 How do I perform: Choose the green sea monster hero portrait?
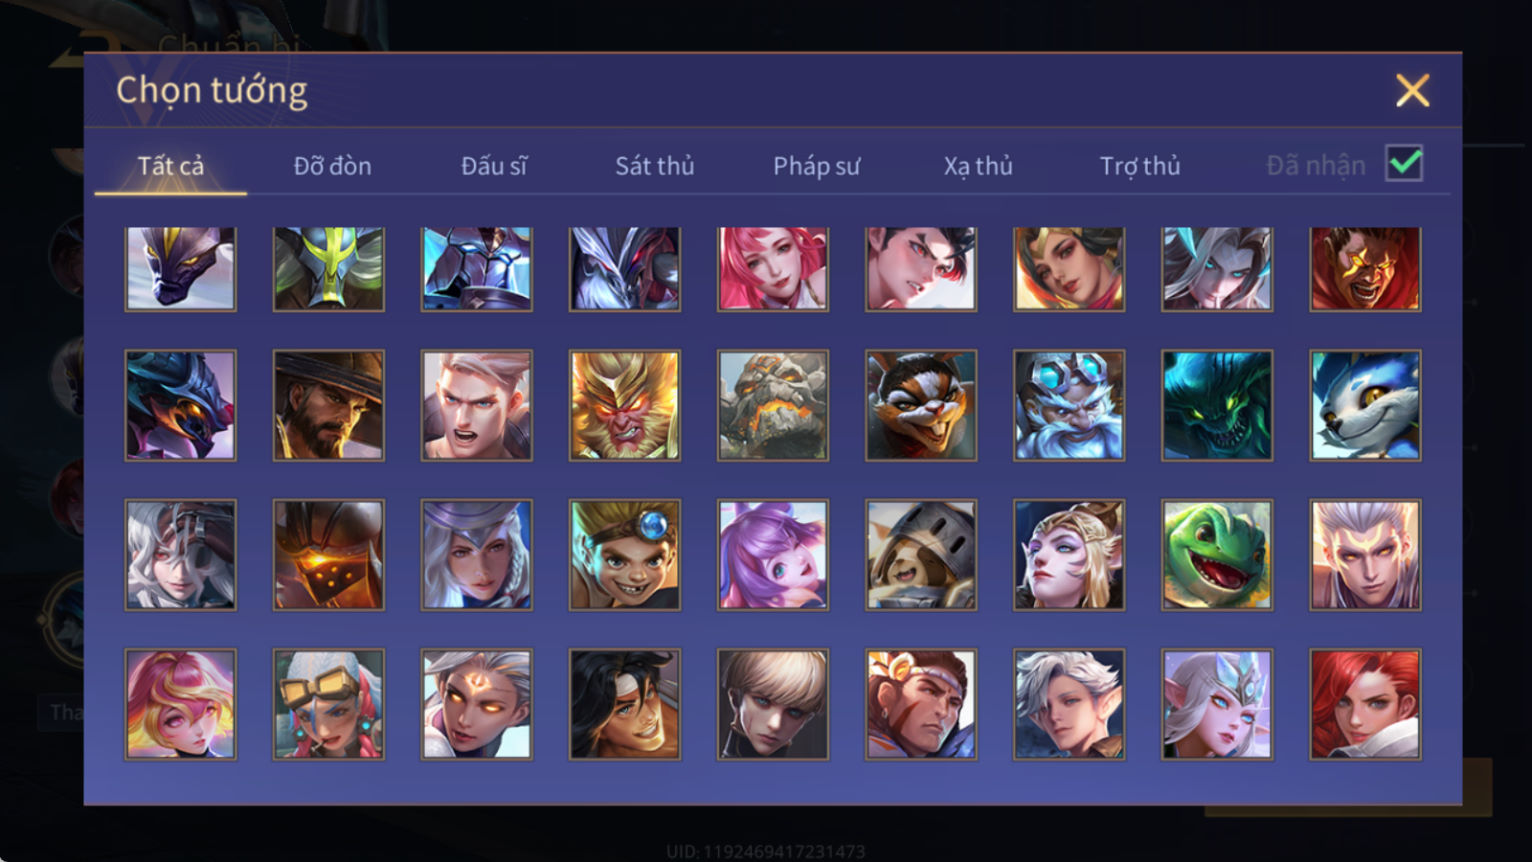(1217, 405)
